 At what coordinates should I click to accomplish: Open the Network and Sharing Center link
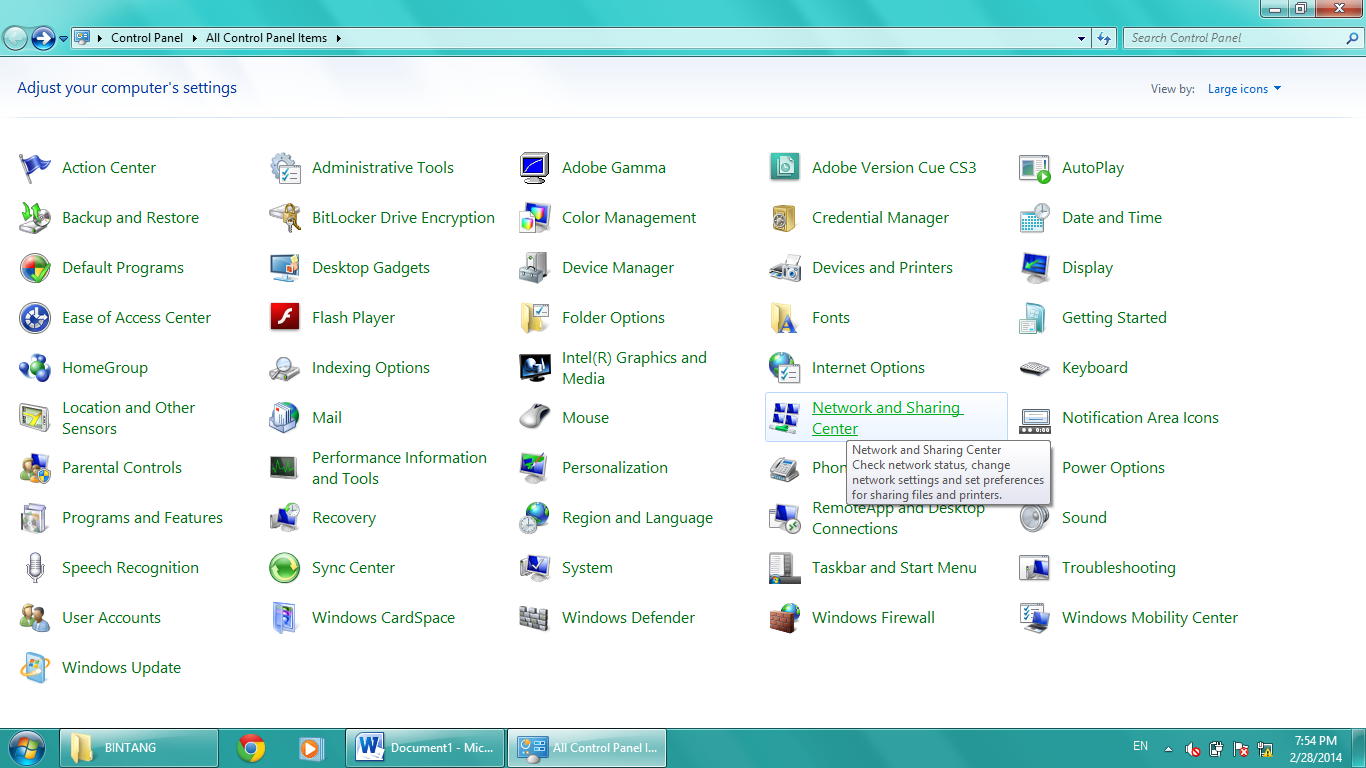tap(887, 418)
